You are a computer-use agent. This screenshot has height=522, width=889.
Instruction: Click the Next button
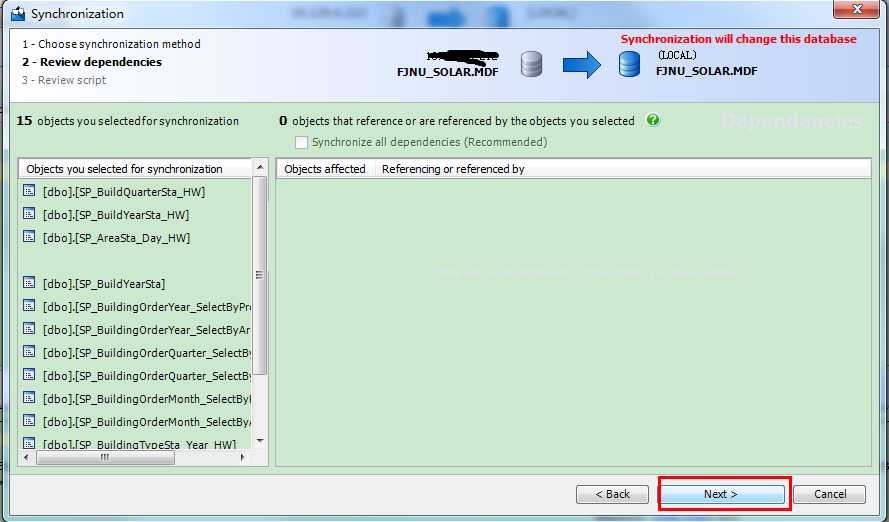pos(721,494)
